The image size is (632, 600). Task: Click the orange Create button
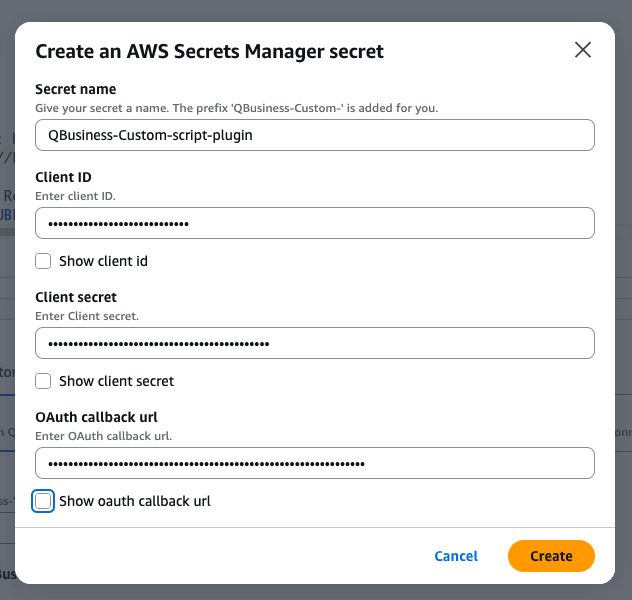click(551, 556)
